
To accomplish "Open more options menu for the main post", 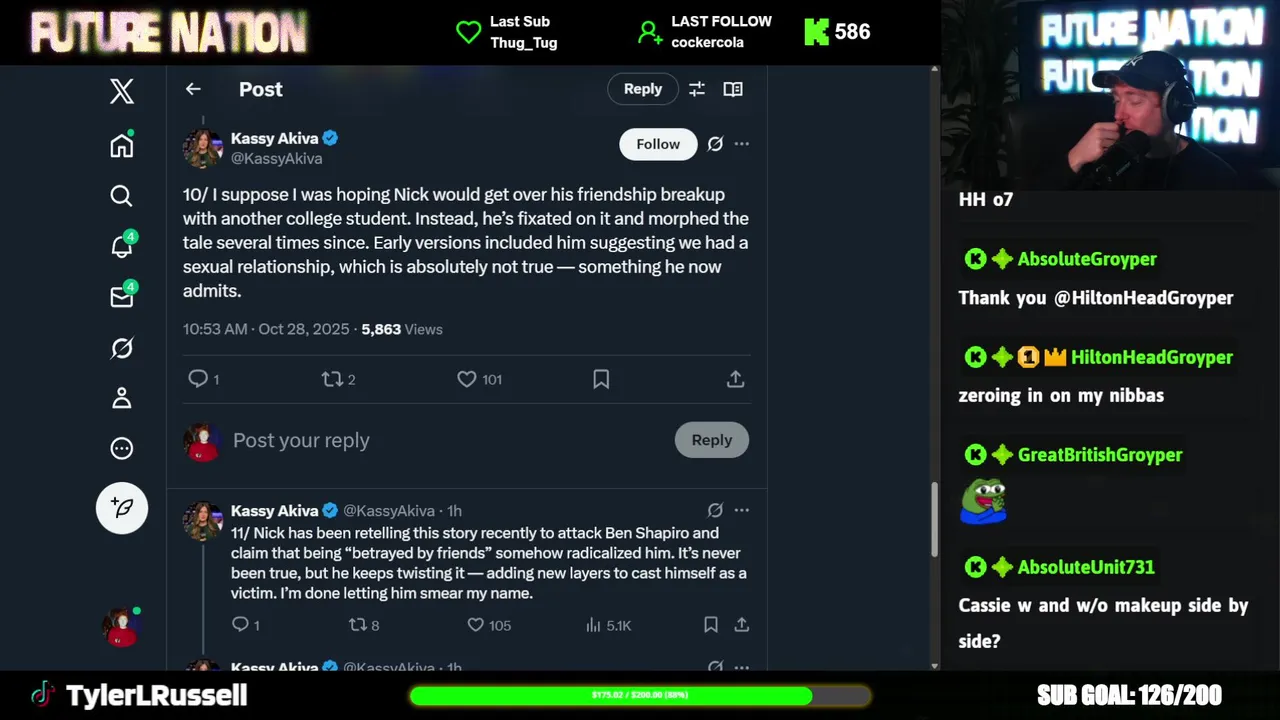I will tap(741, 144).
